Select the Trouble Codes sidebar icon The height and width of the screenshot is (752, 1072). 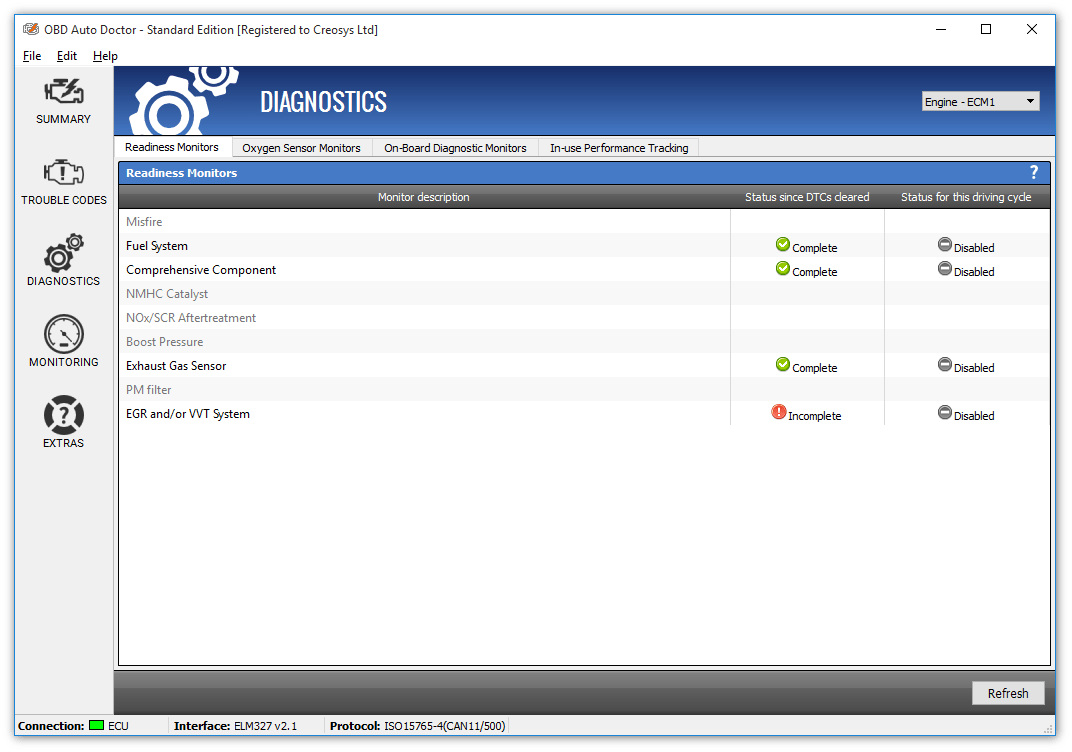63,182
